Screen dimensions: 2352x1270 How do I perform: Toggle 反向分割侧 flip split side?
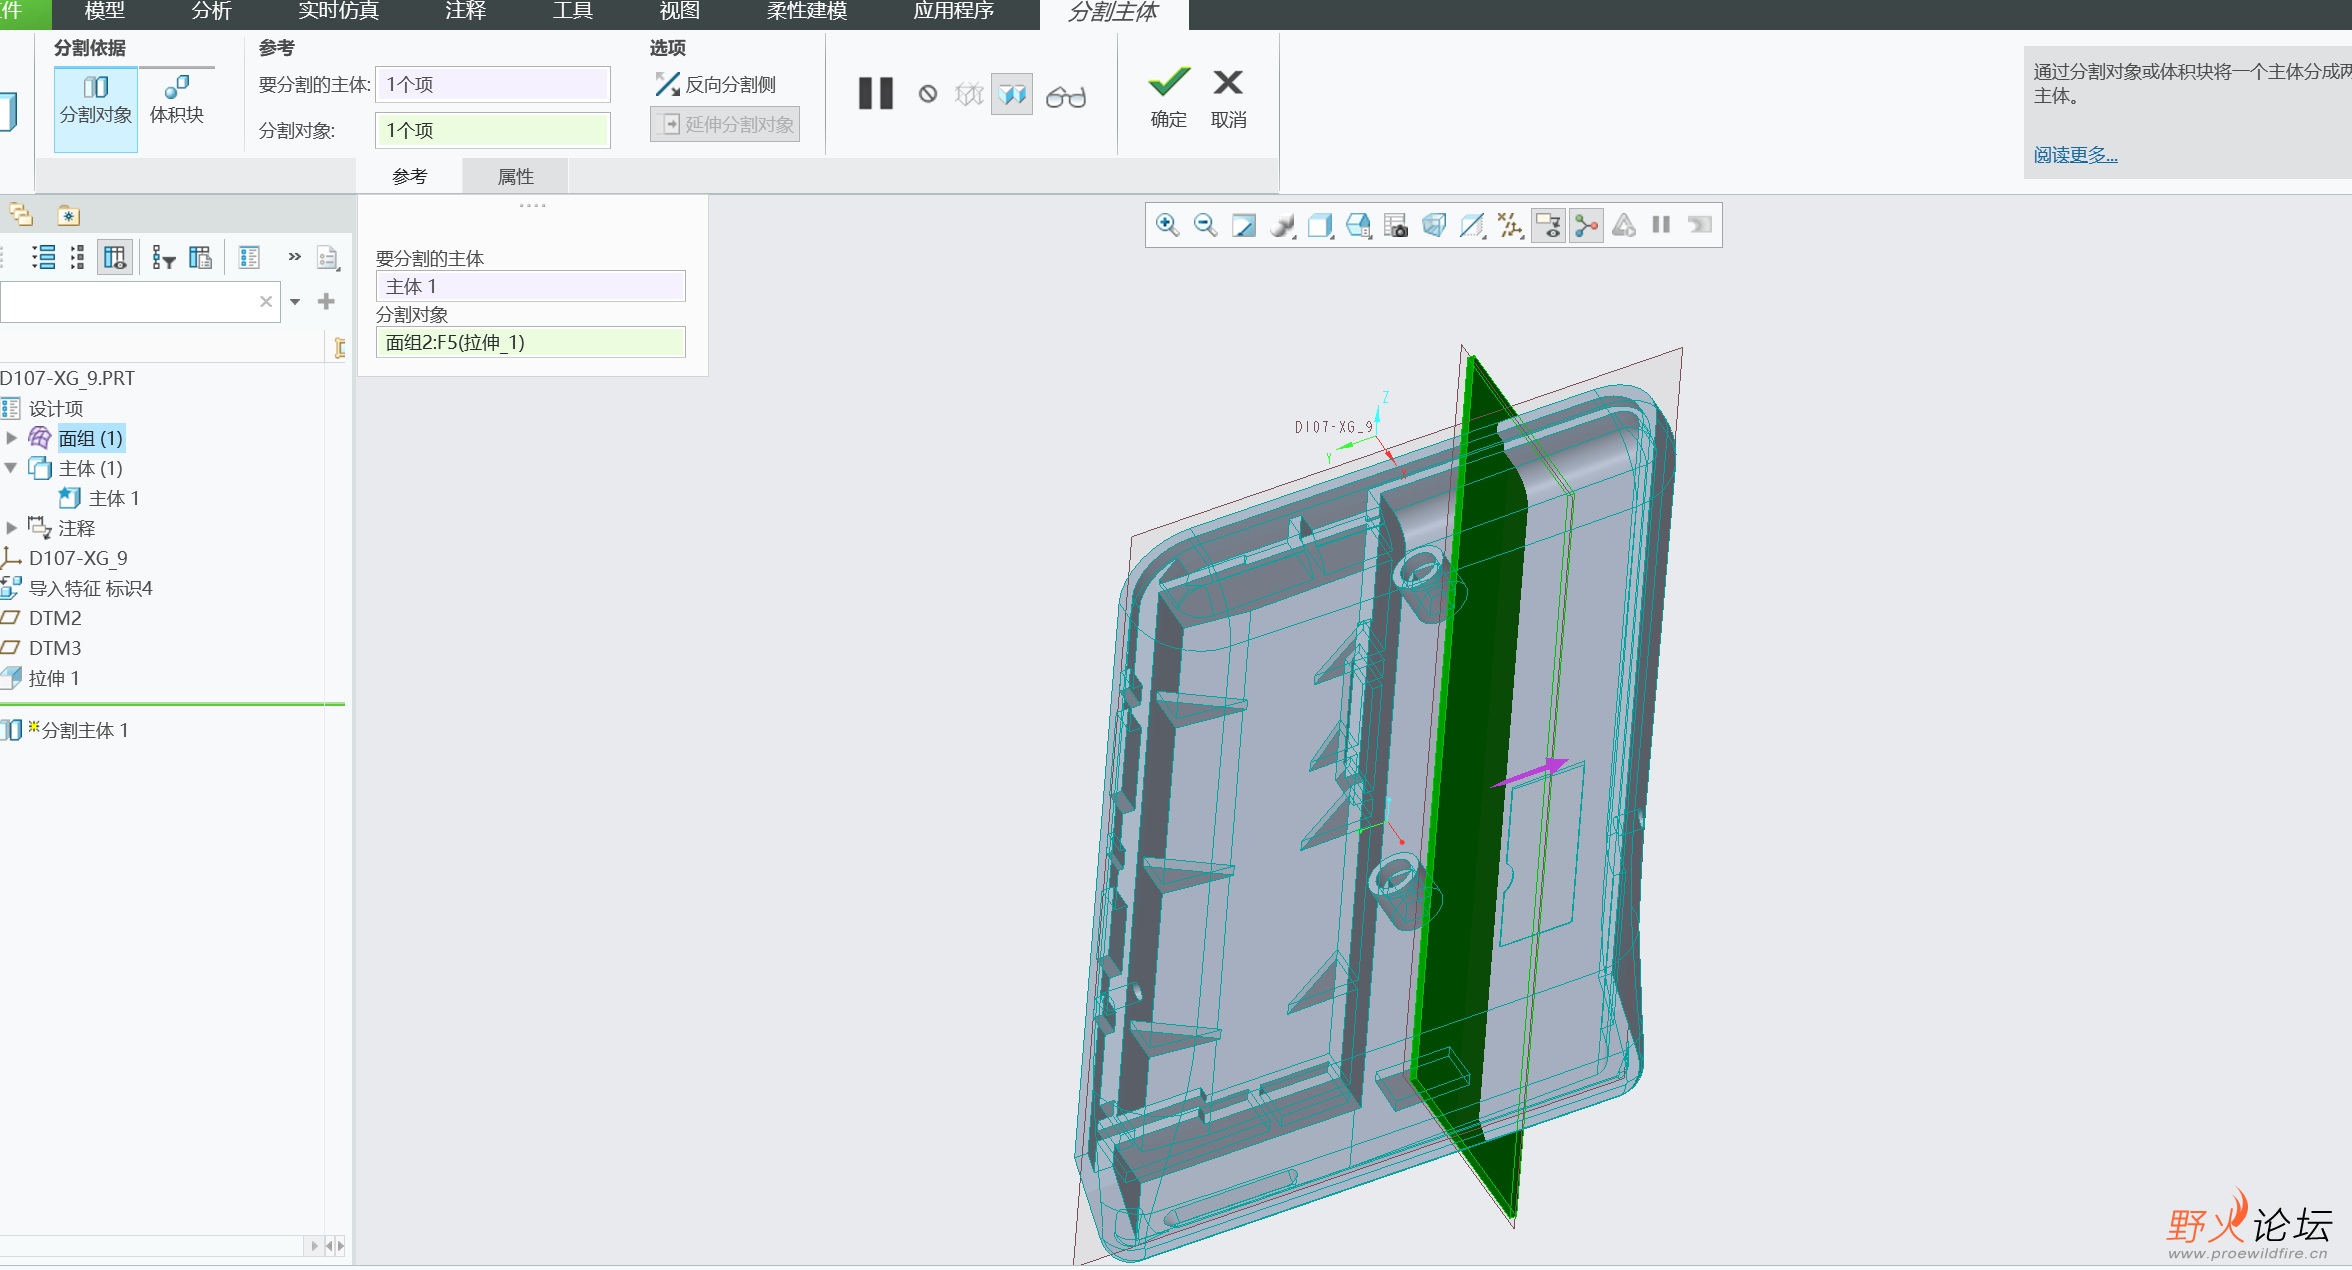[716, 85]
